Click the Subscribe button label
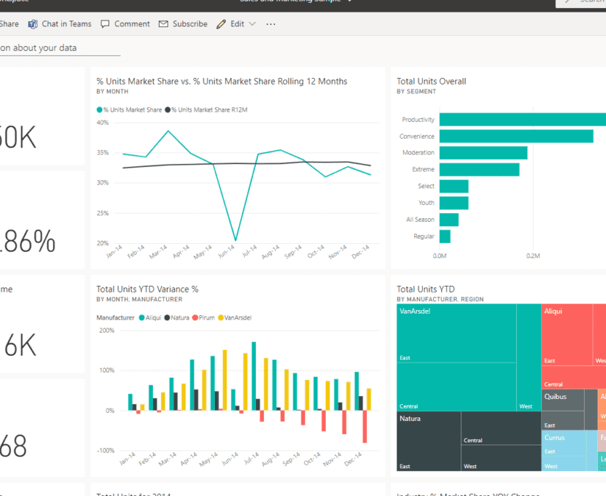 190,24
